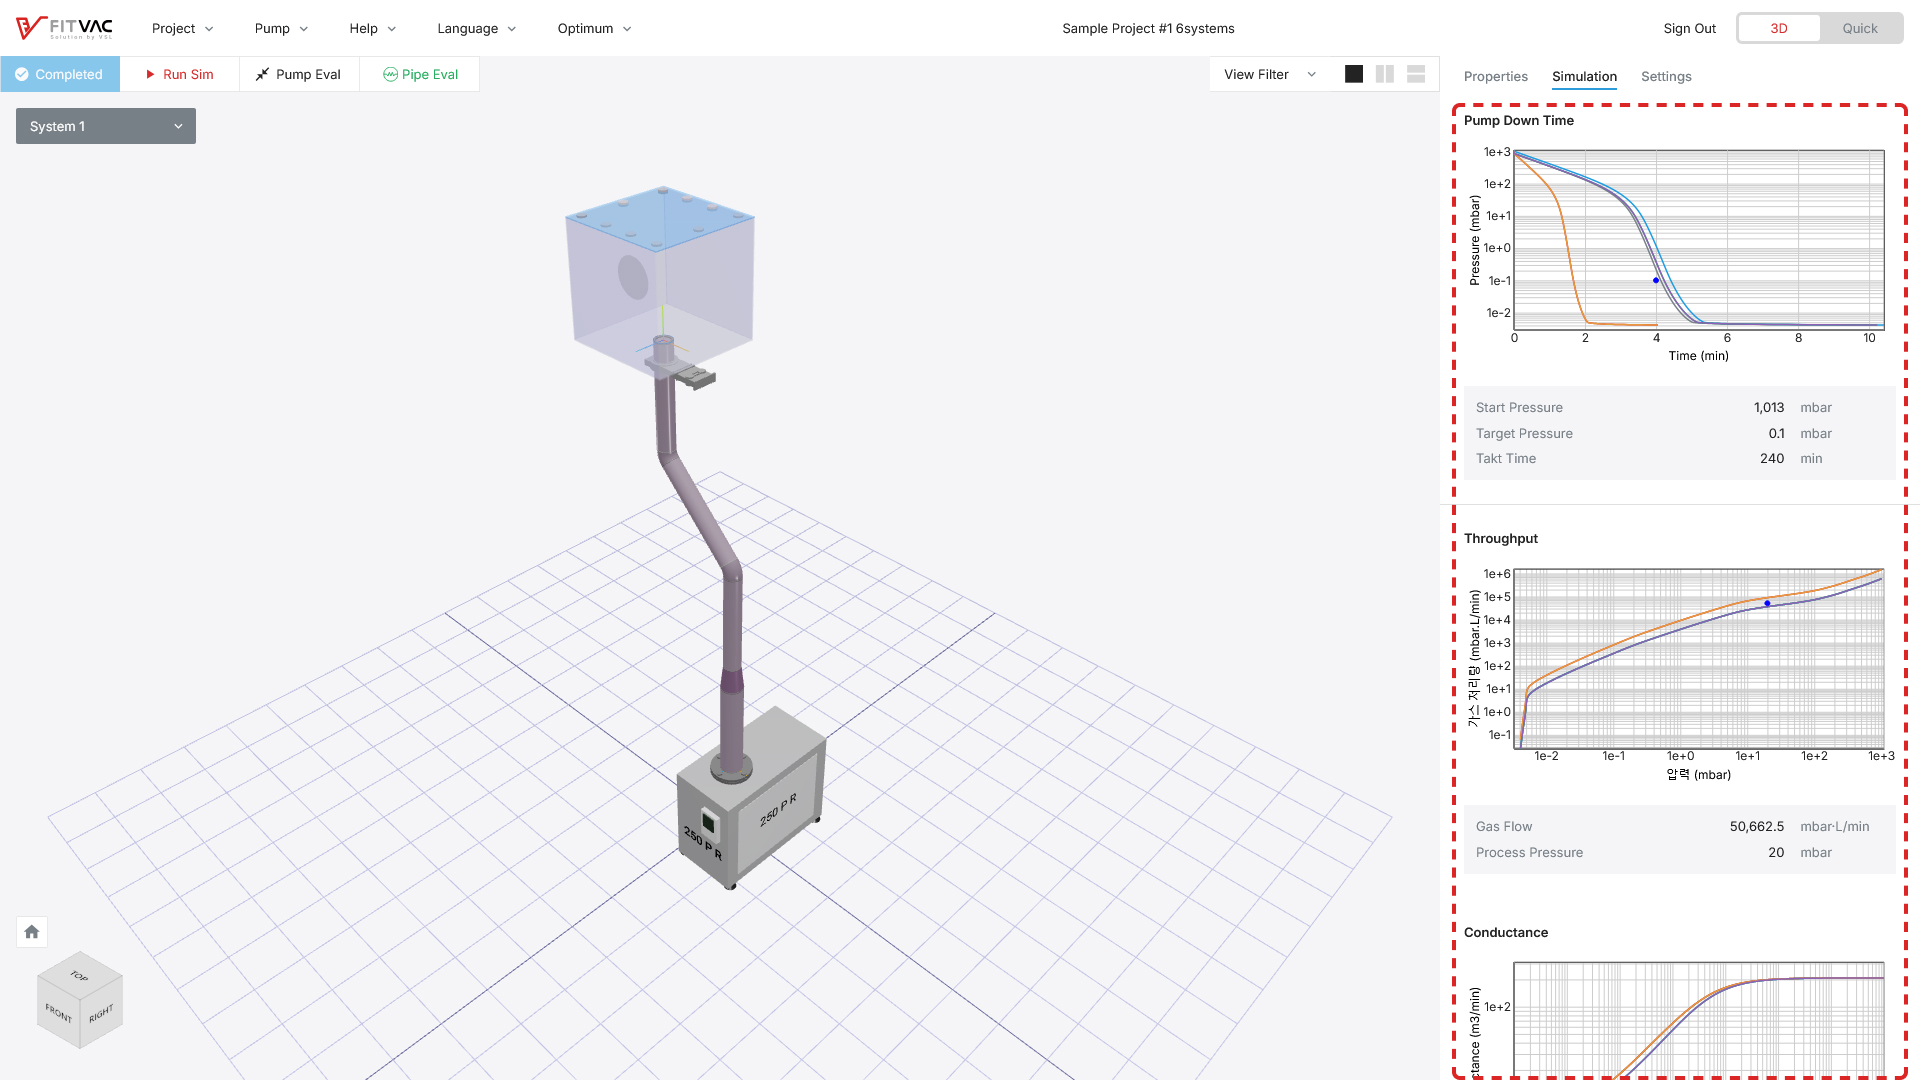
Task: Click the FITVAC logo
Action: [x=64, y=28]
